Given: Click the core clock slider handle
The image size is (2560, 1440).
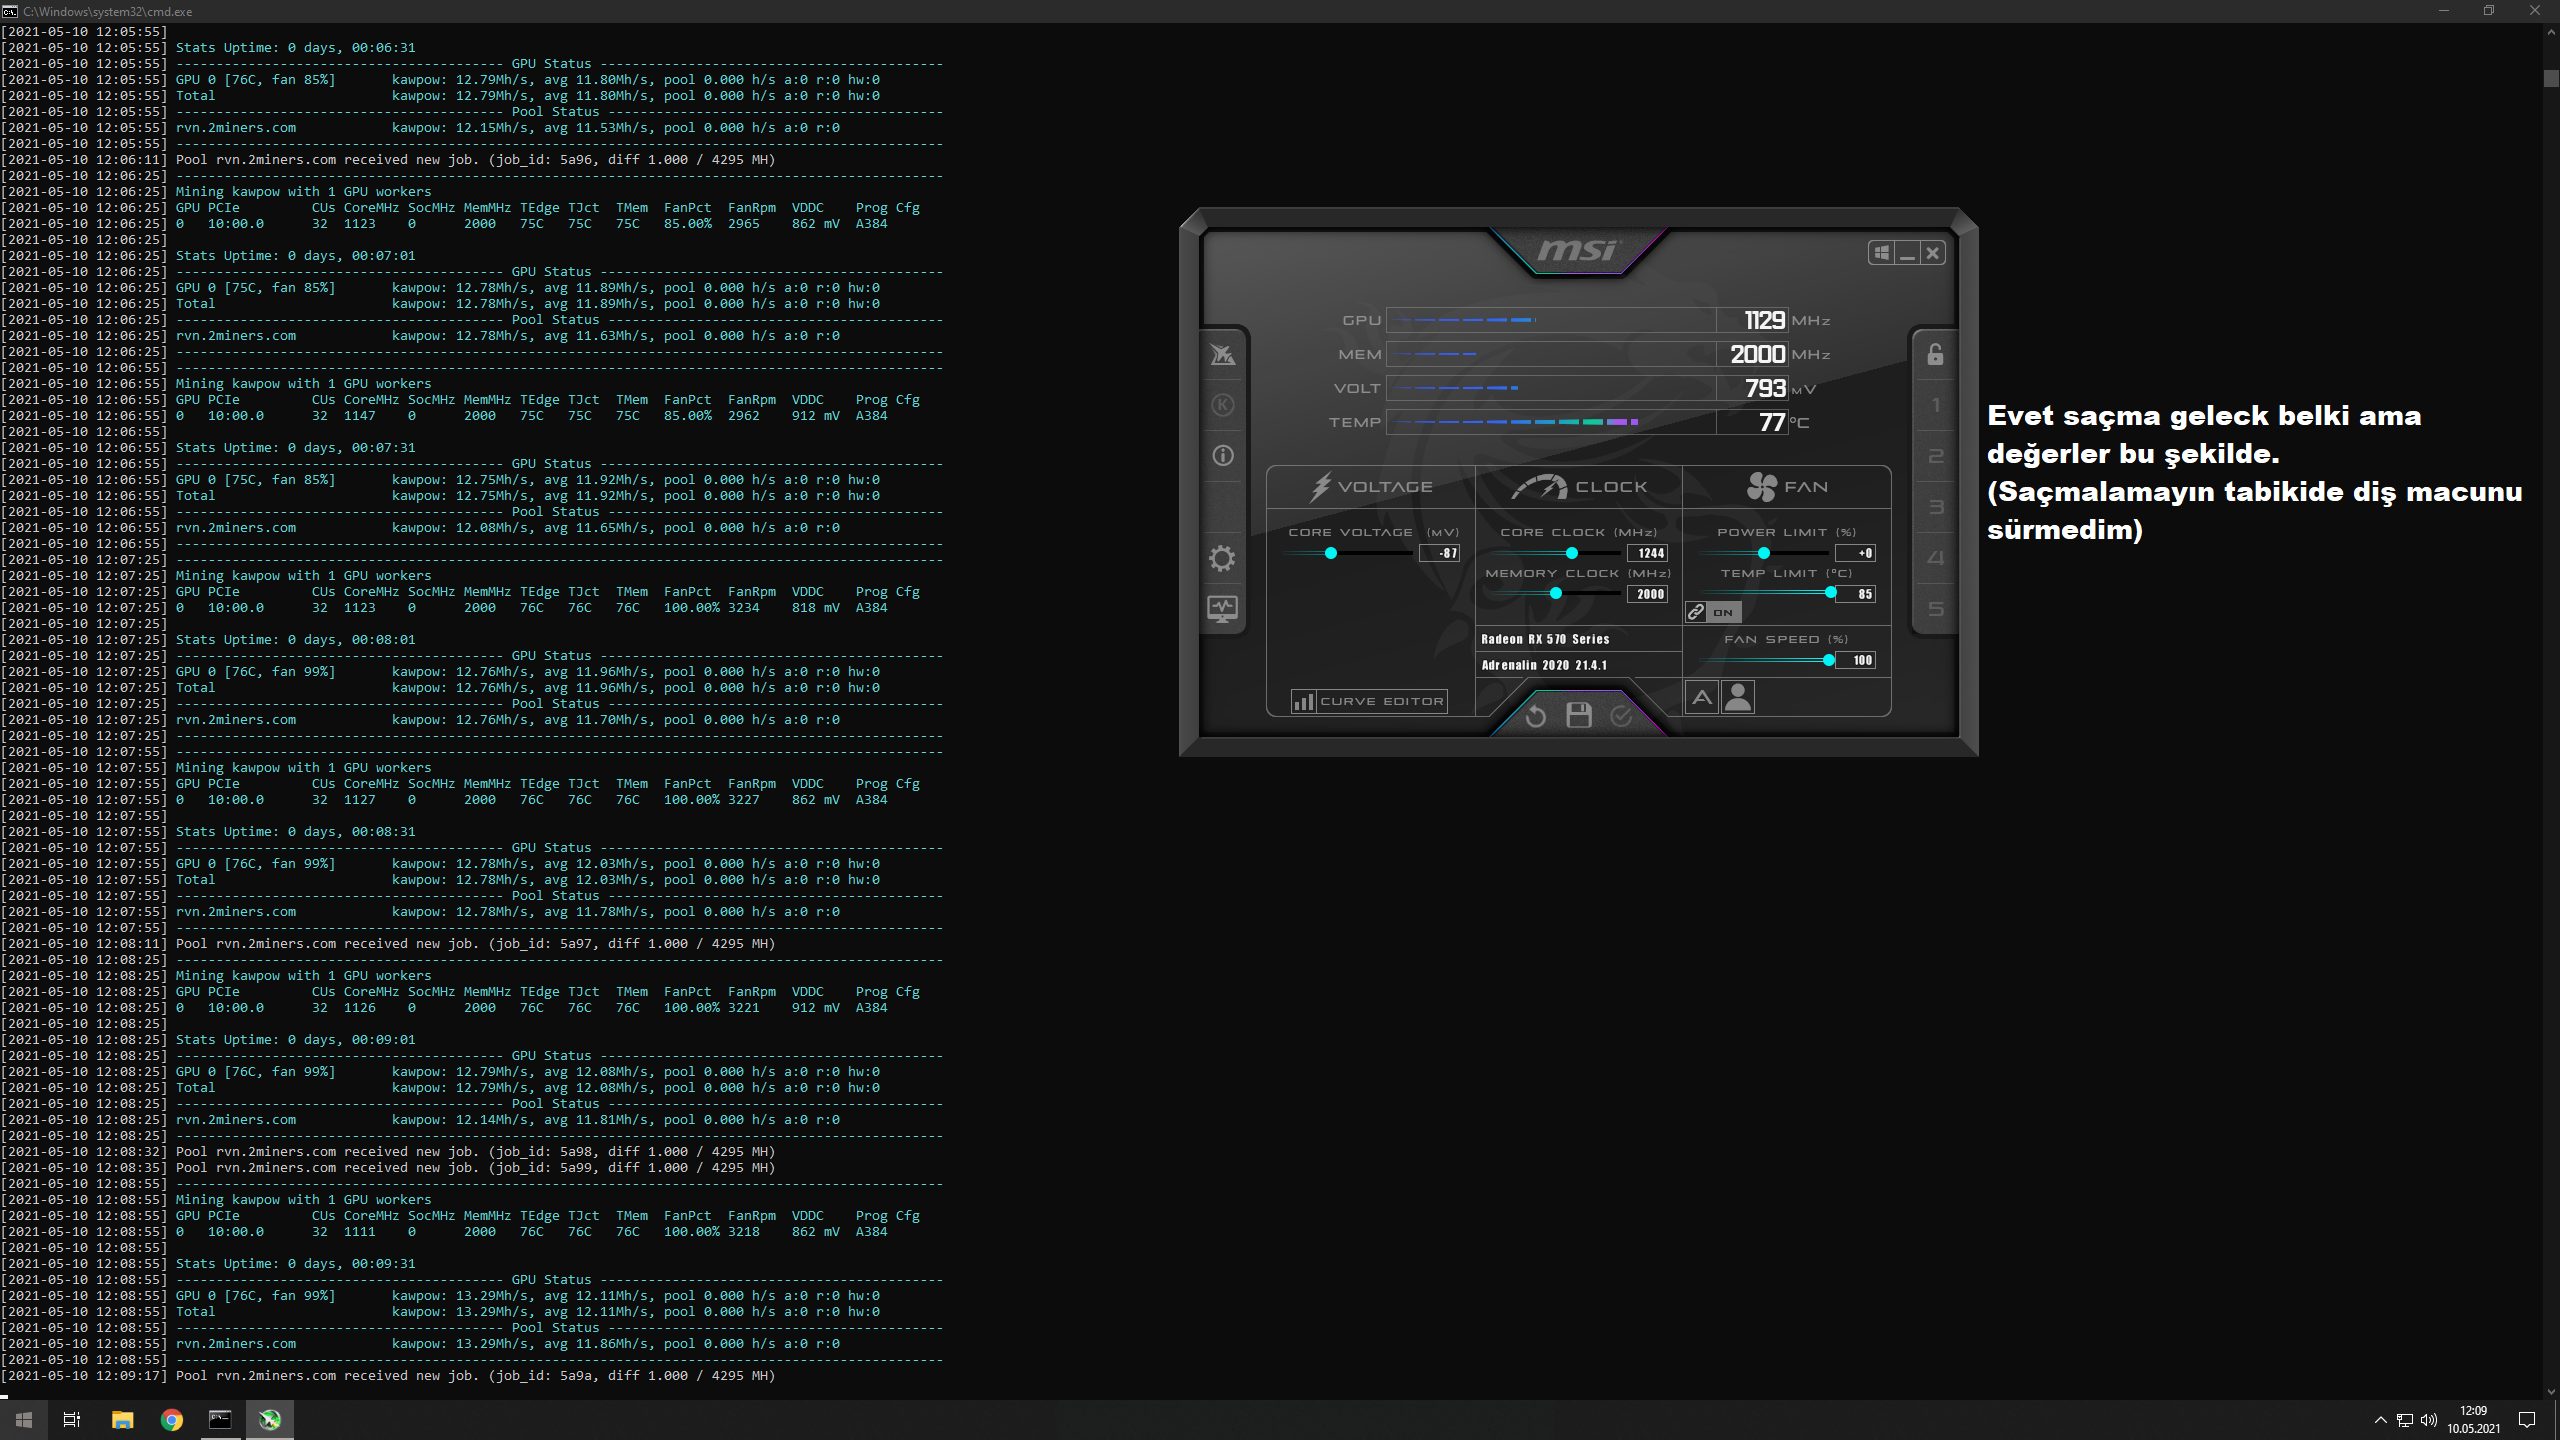Looking at the screenshot, I should 1572,553.
